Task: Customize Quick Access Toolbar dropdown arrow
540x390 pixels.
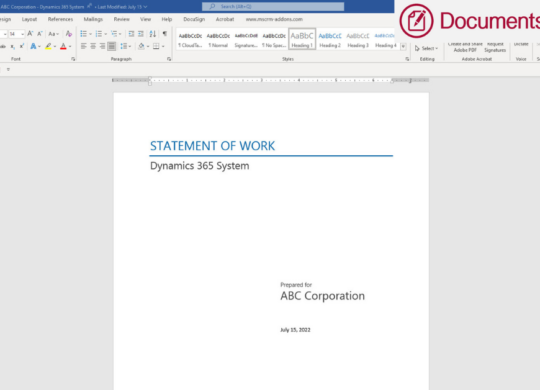Action: [8, 69]
